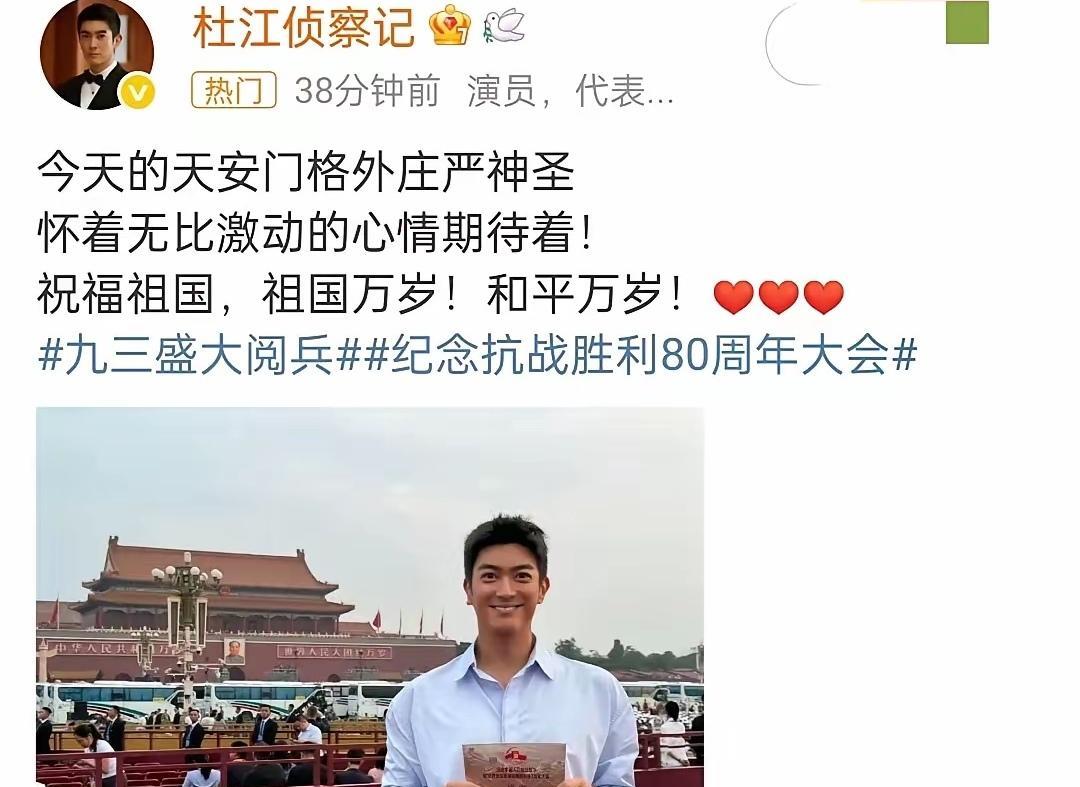Image resolution: width=1080 pixels, height=787 pixels.
Task: Expand the truncated 演员，代表… description
Action: tap(570, 92)
